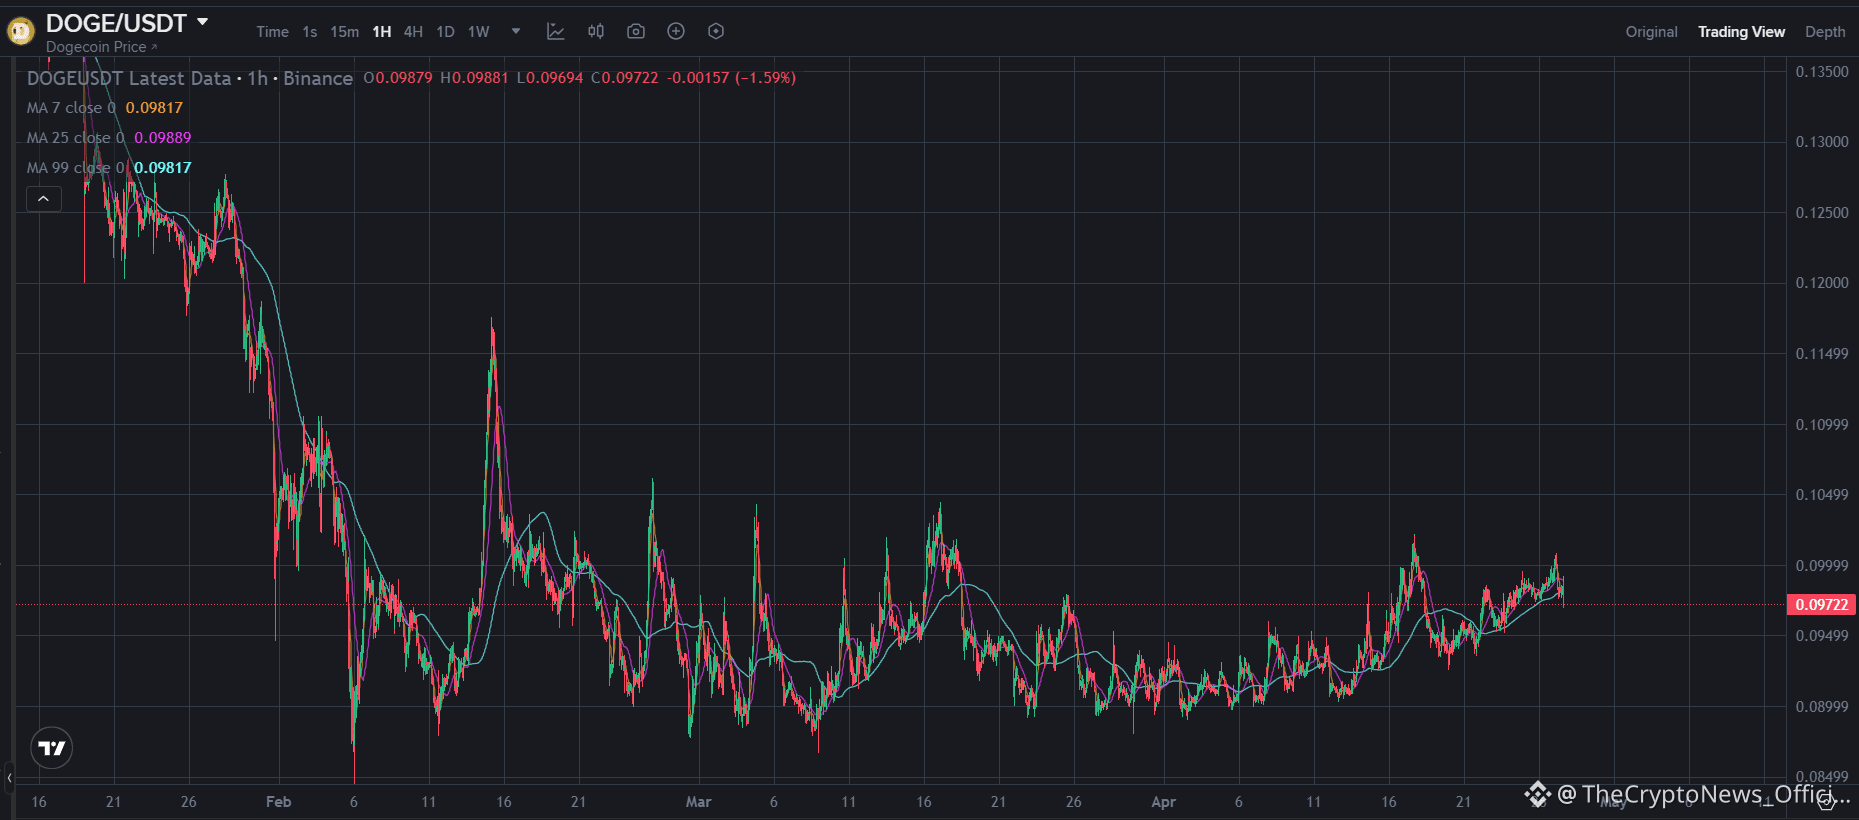
Task: Click the 0.10999 price scale label
Action: 1822,425
